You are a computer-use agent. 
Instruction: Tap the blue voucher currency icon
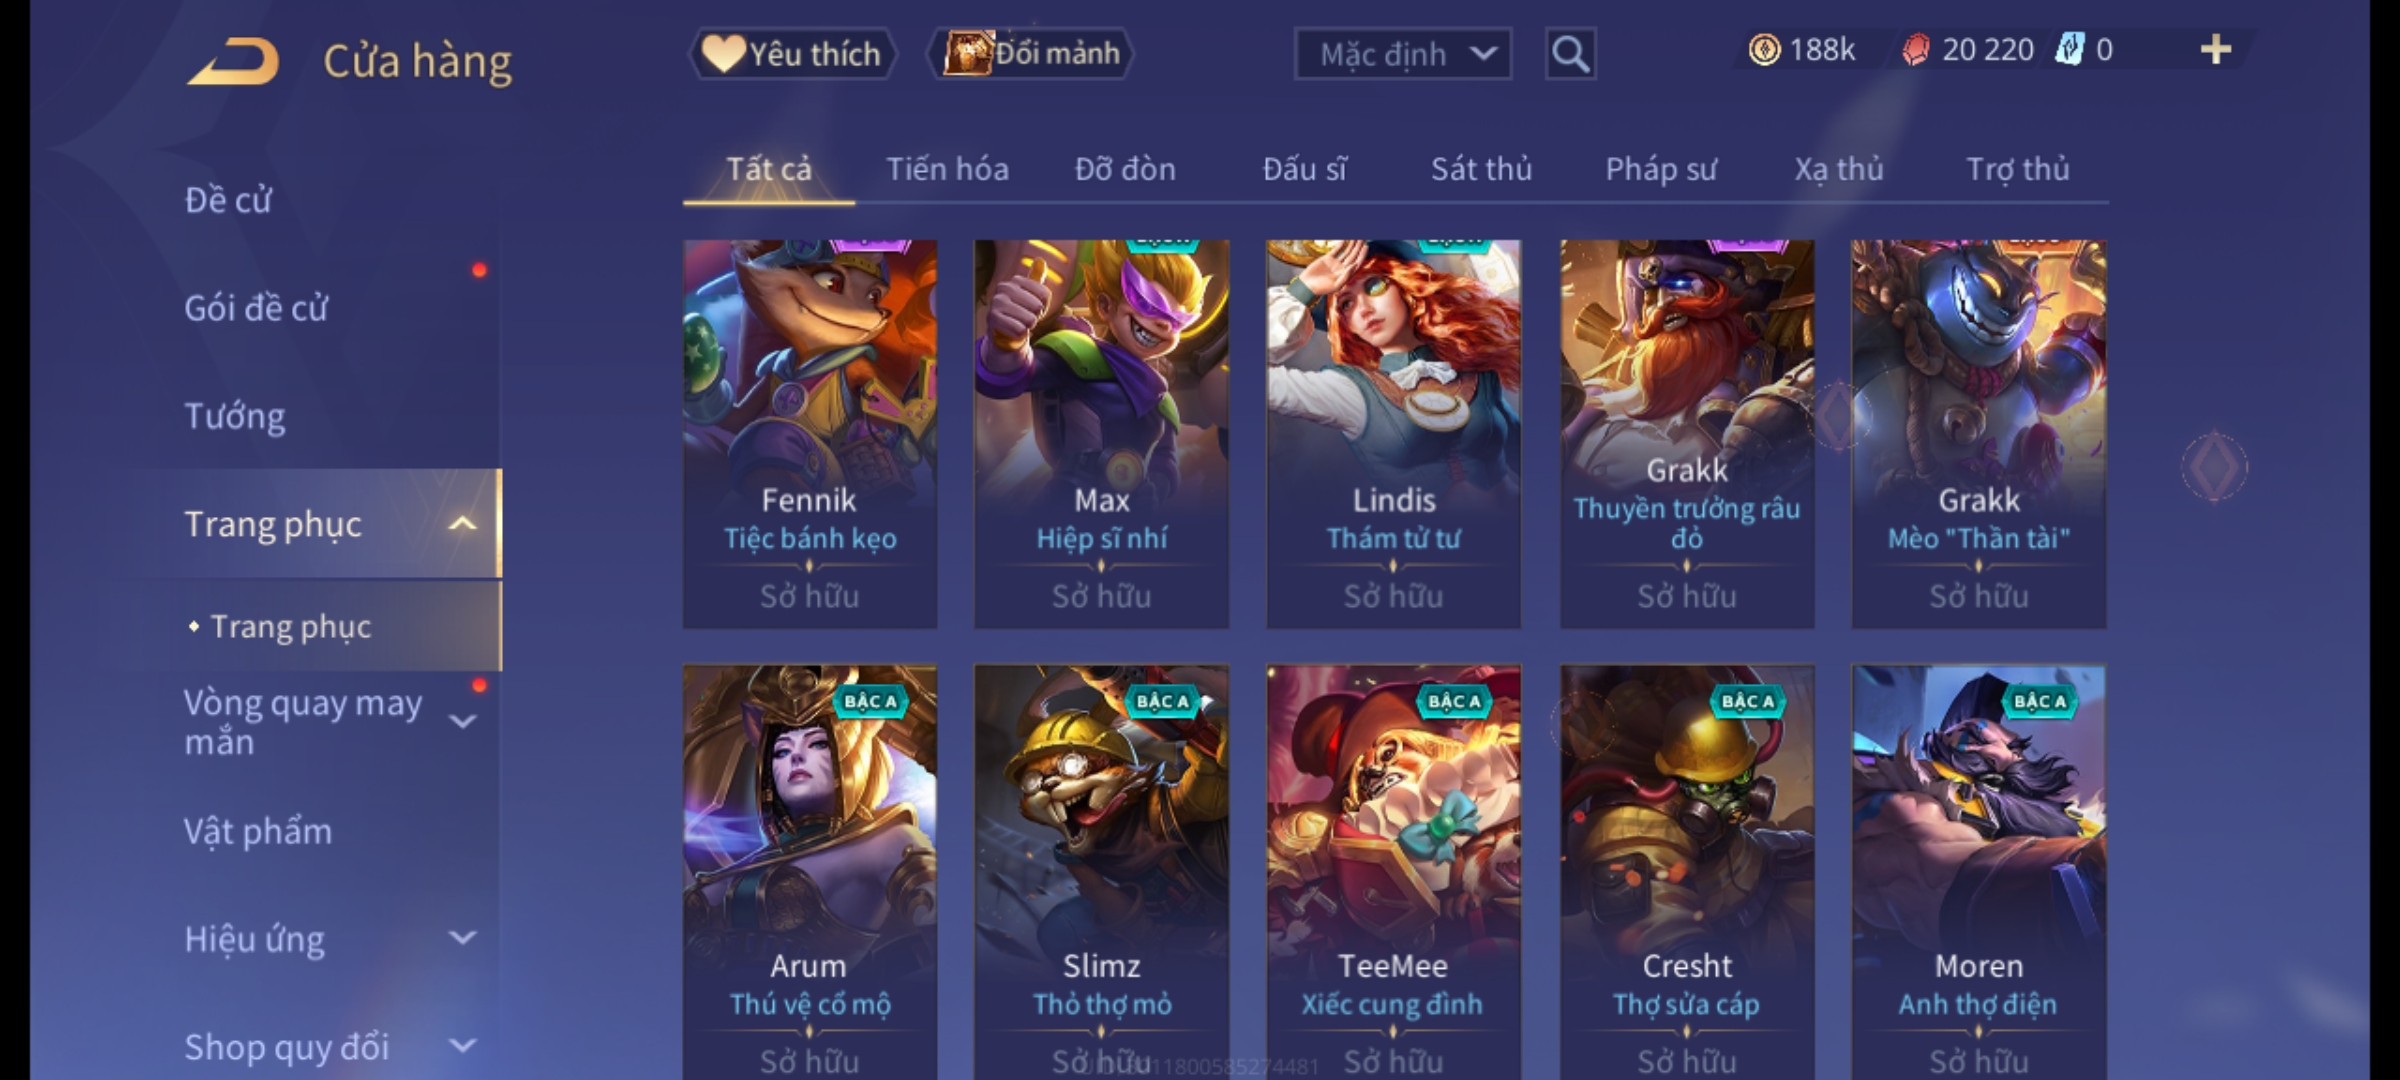[2069, 49]
